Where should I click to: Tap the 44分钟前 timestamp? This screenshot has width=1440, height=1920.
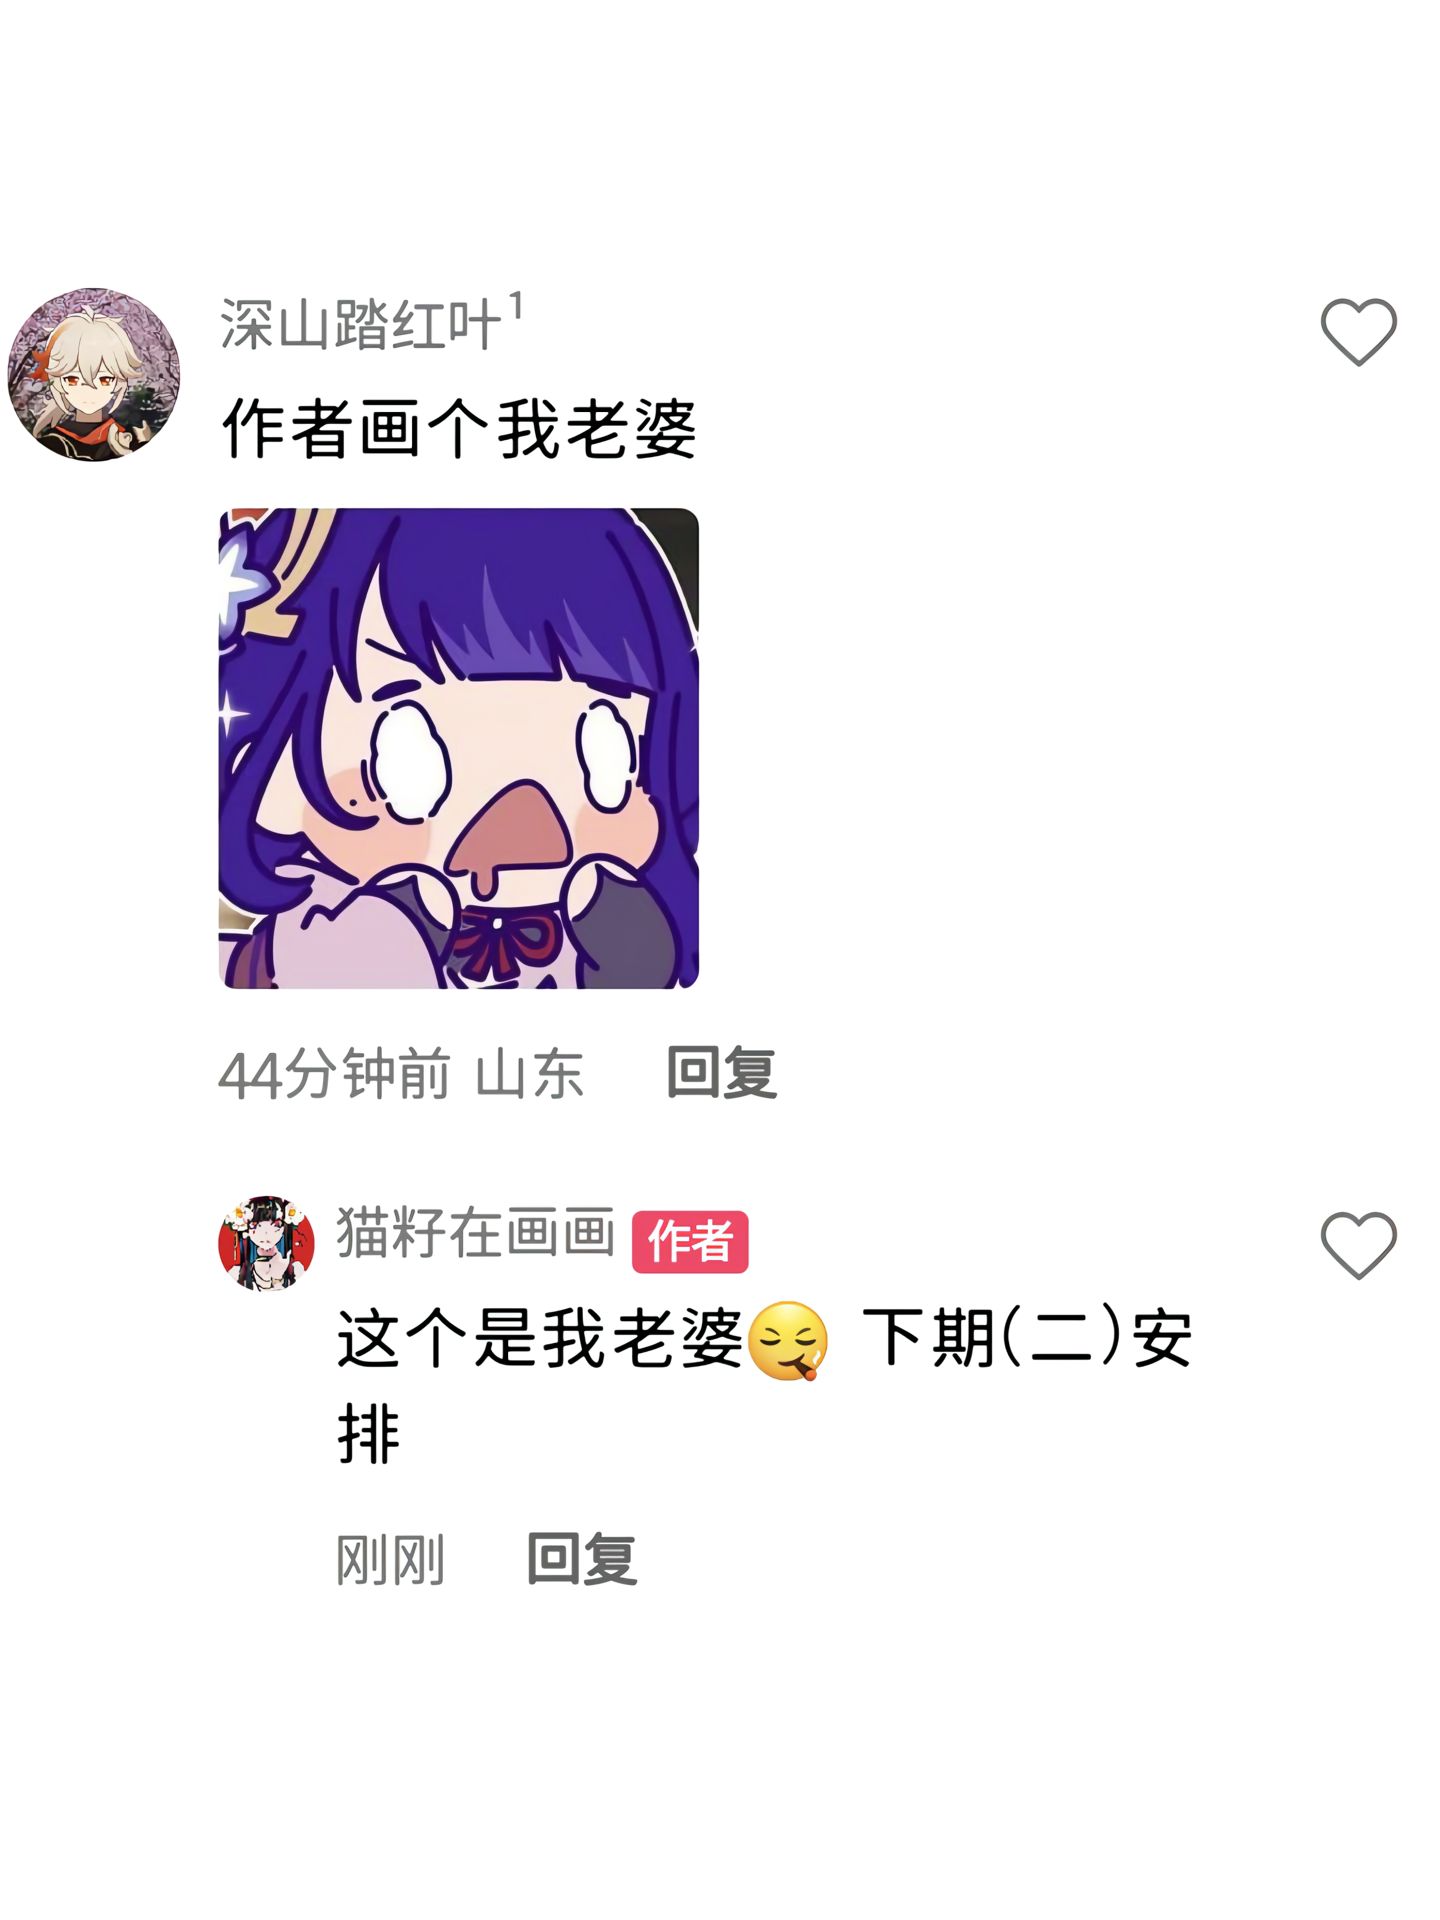[335, 1075]
